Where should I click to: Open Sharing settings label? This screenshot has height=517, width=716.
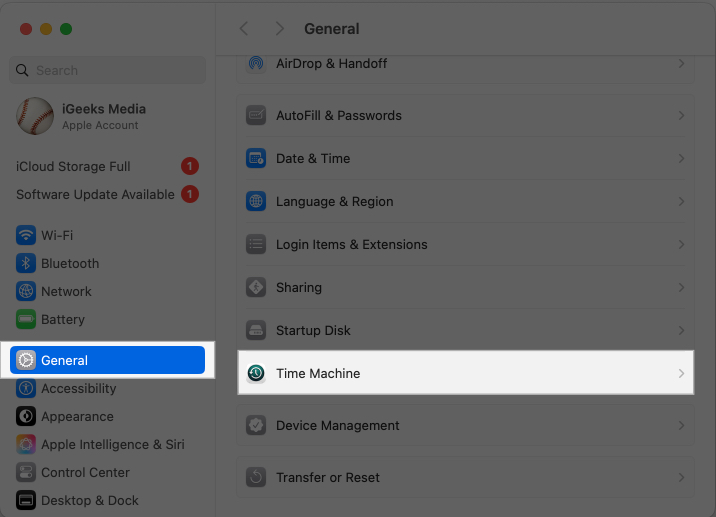299,288
